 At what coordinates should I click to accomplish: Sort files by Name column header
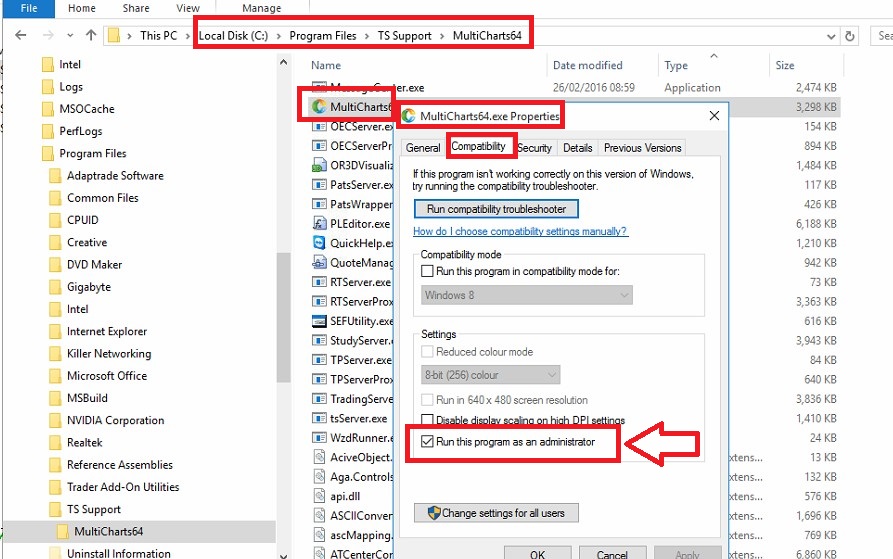[326, 65]
